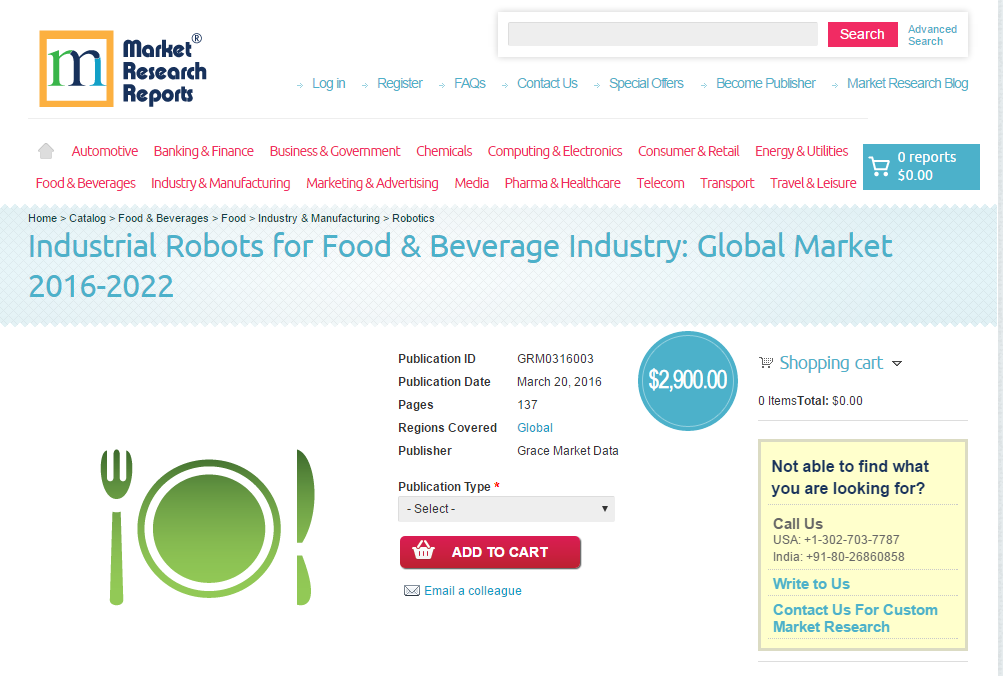The image size is (1003, 676).
Task: Open the Computing & Electronics category
Action: coord(555,151)
